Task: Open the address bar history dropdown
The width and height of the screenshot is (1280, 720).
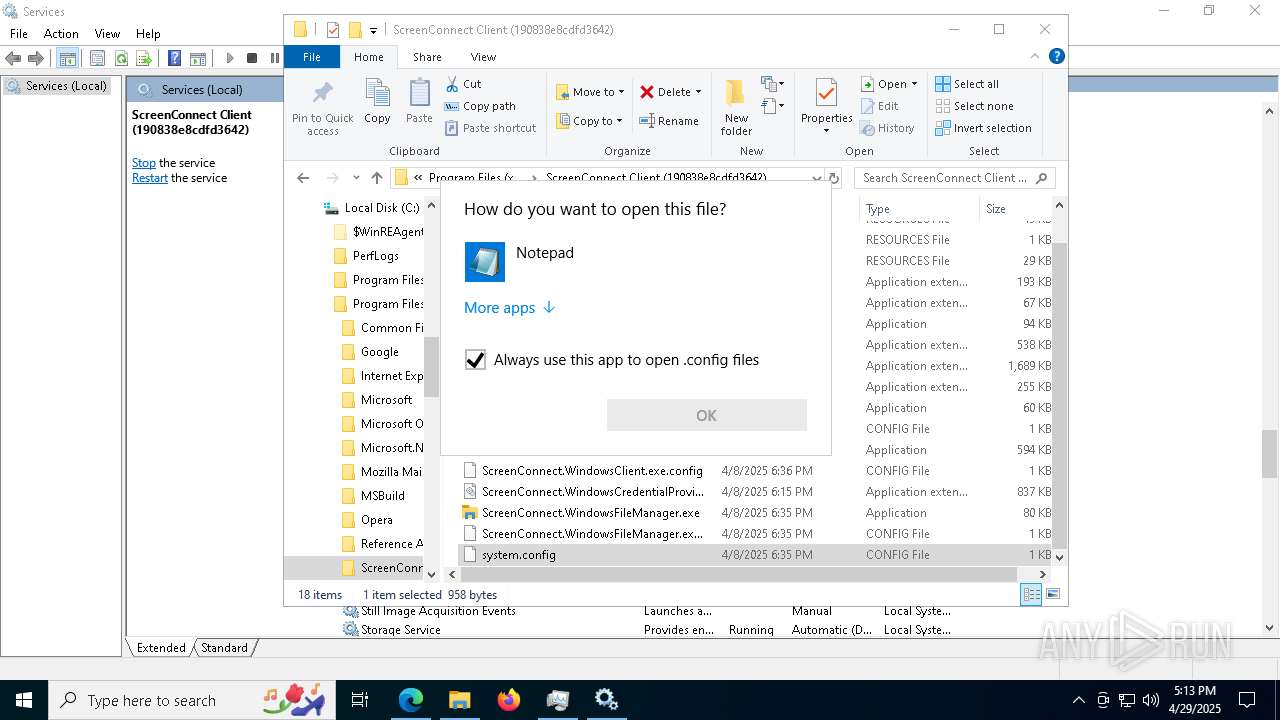Action: [x=817, y=178]
